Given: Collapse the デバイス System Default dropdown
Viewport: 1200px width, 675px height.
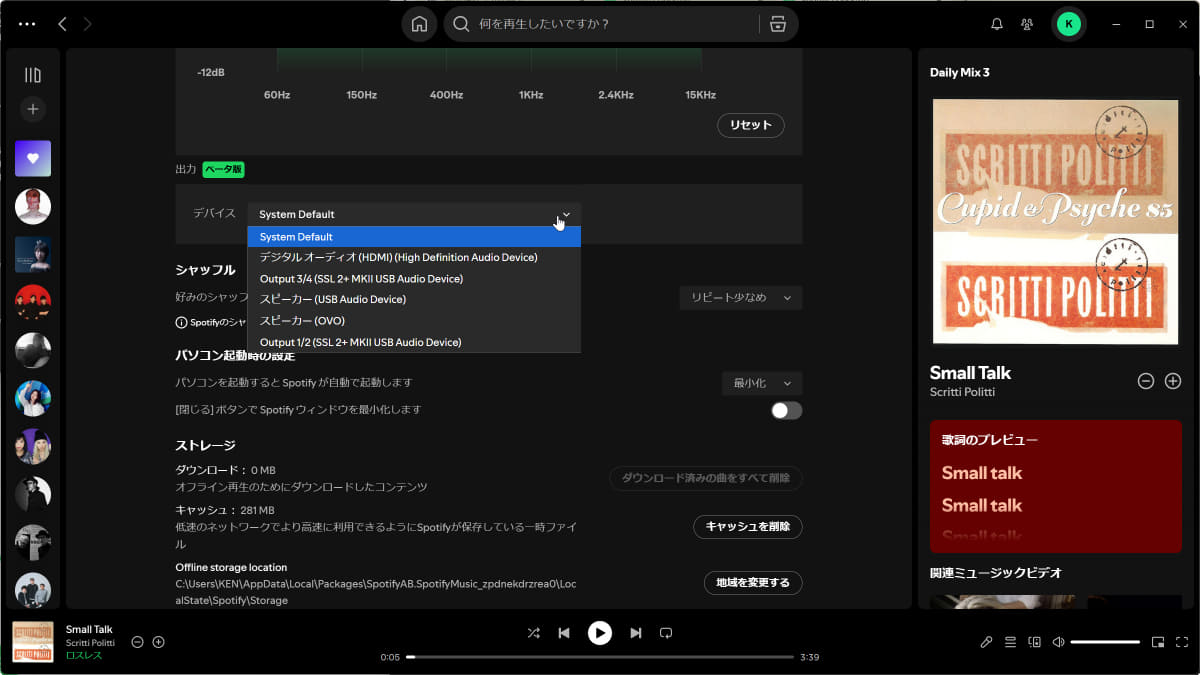Looking at the screenshot, I should tap(414, 214).
